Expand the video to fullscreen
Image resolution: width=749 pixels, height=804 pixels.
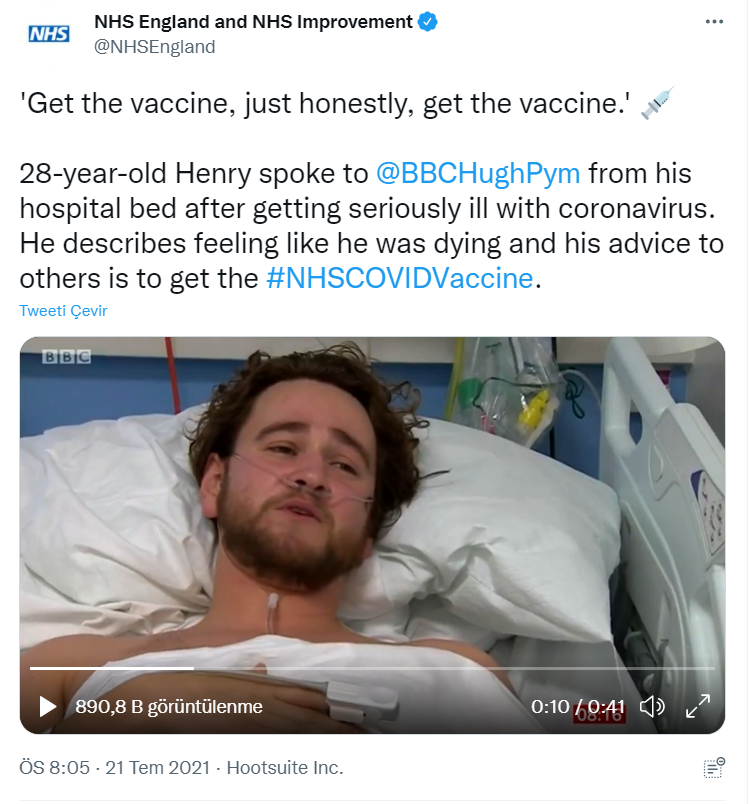697,707
